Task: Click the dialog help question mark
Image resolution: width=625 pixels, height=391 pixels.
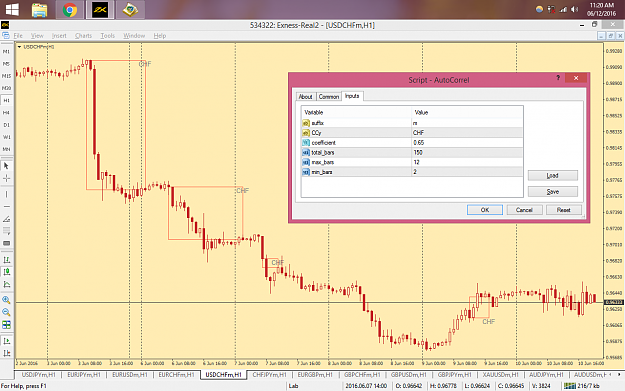Action: [558, 78]
